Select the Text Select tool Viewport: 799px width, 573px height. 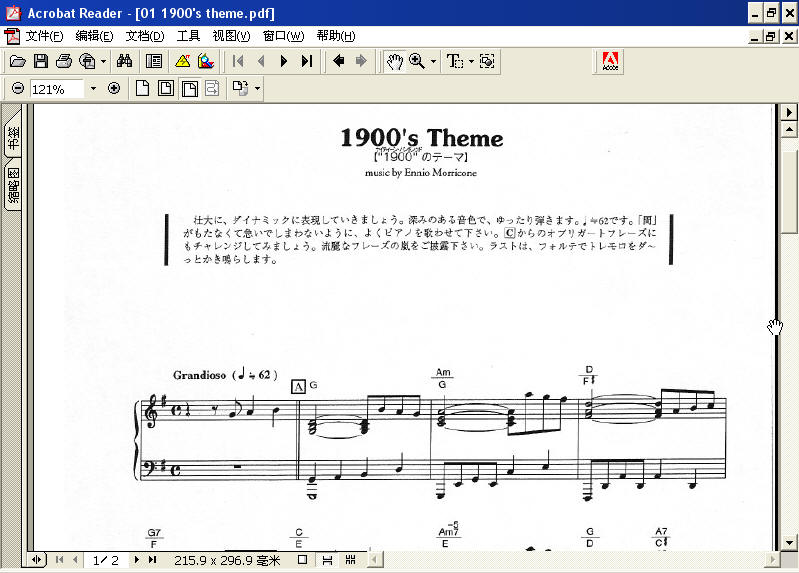click(x=455, y=62)
